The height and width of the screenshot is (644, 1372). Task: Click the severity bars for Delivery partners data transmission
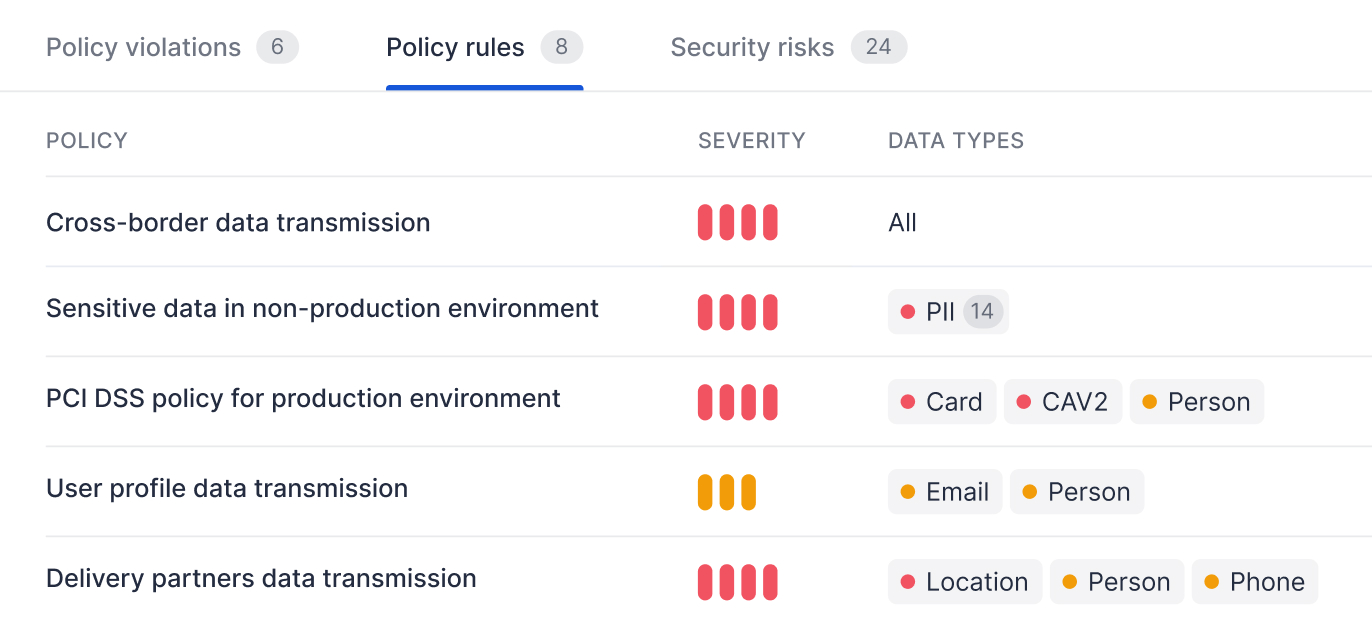738,581
